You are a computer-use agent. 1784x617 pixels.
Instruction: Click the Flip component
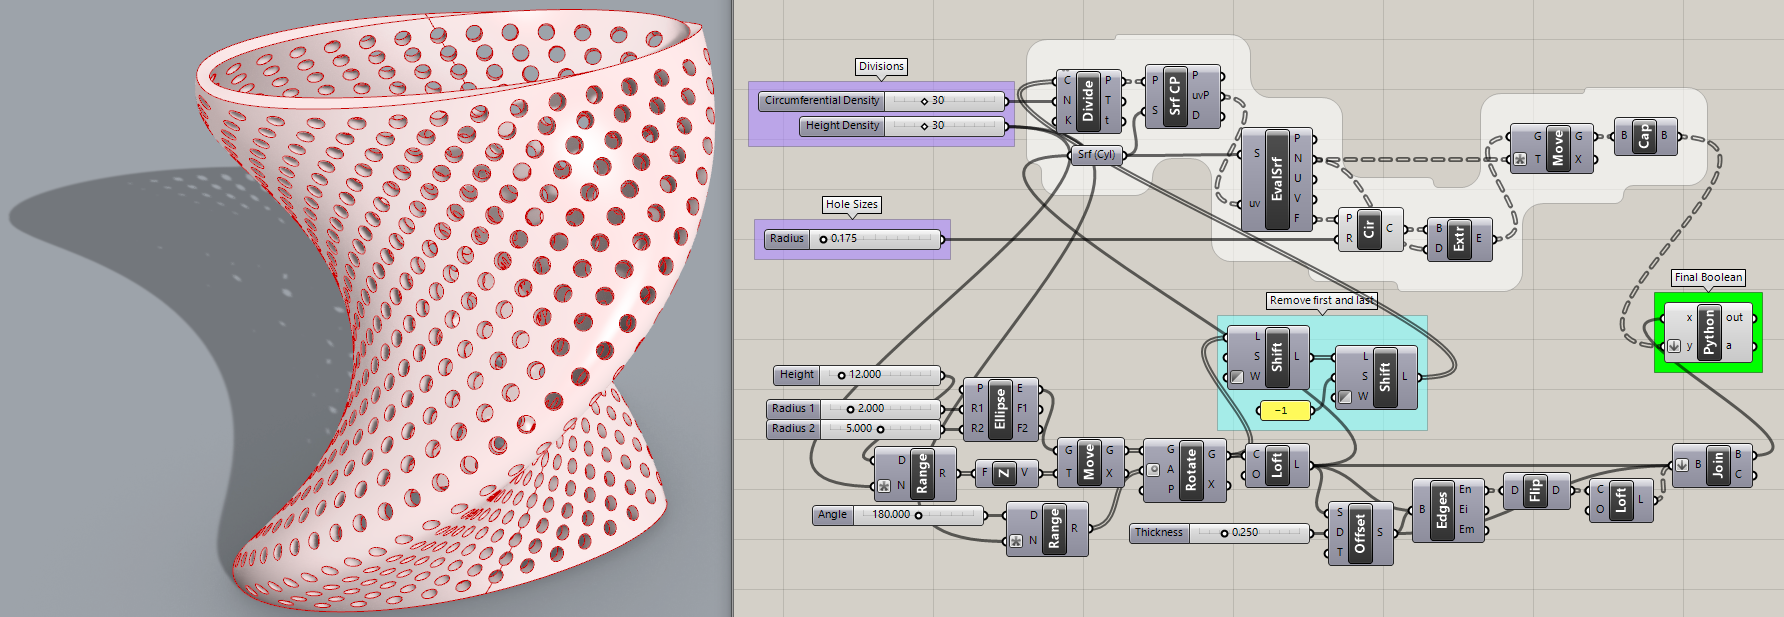point(1535,491)
